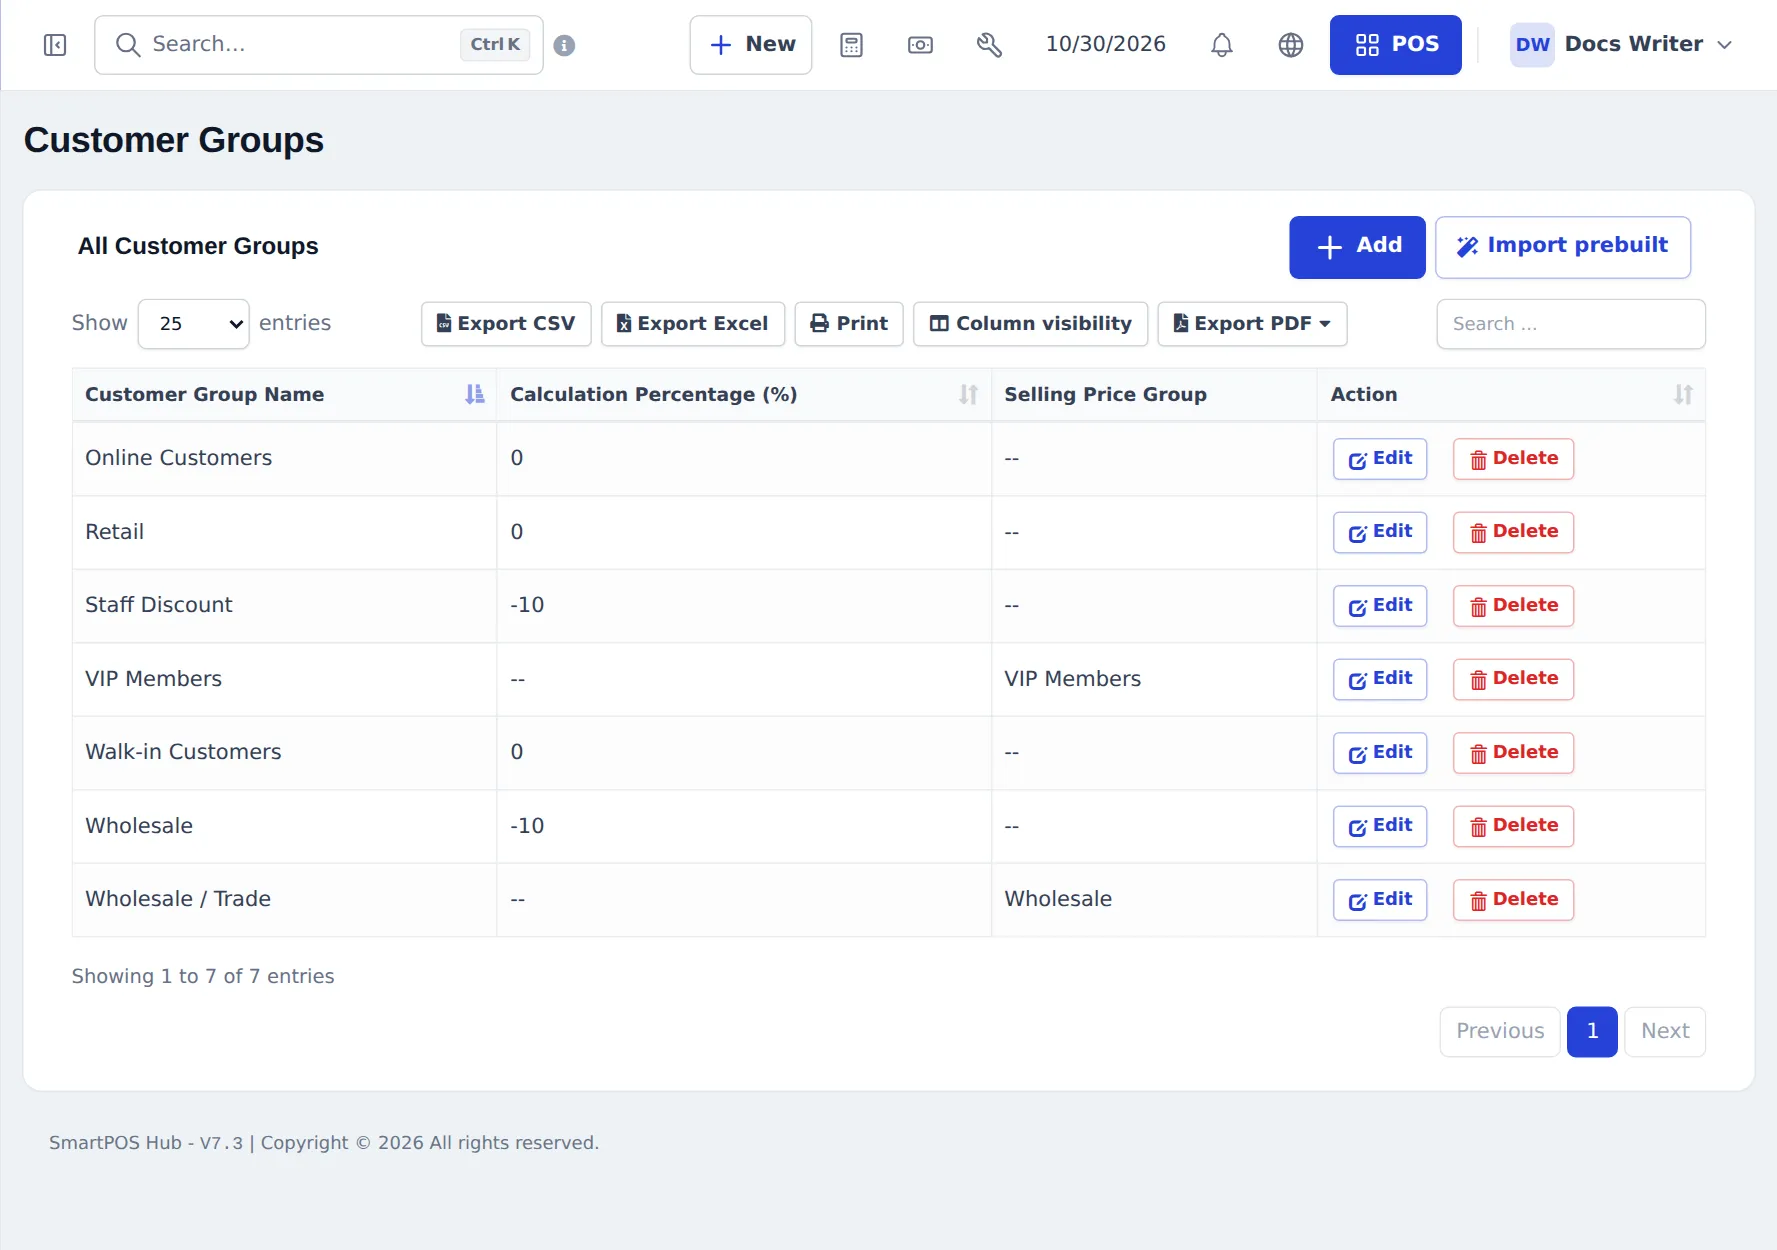Screen dimensions: 1777x1250
Task: Click the info icon next to search
Action: pos(564,45)
